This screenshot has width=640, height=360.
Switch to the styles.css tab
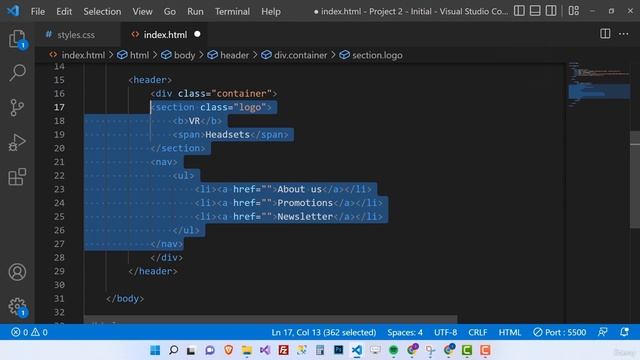pyautogui.click(x=76, y=35)
